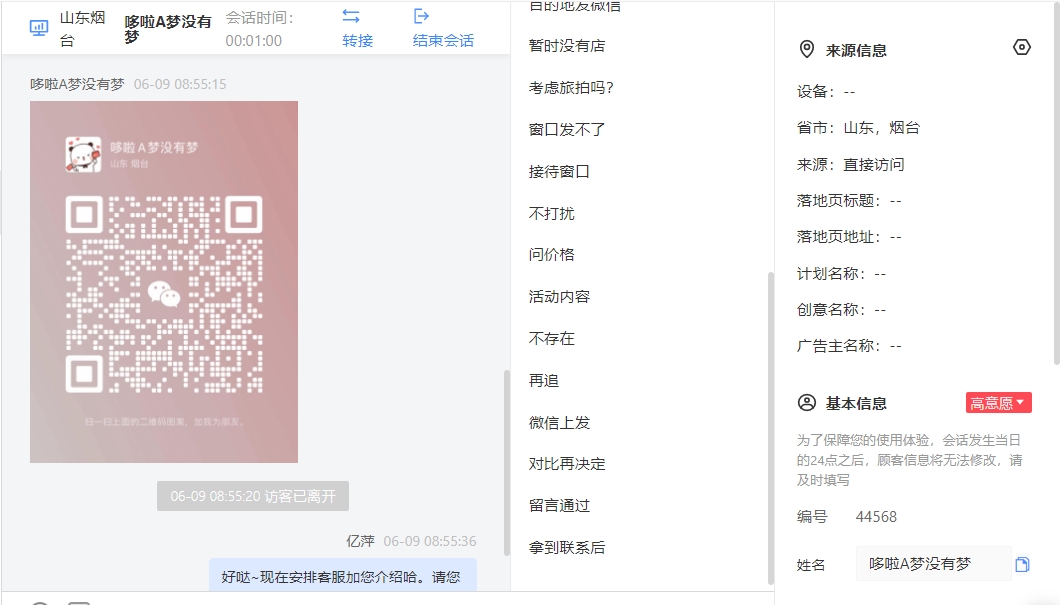Pick the 微信上发 quick reply
This screenshot has width=1060, height=605.
(x=559, y=422)
